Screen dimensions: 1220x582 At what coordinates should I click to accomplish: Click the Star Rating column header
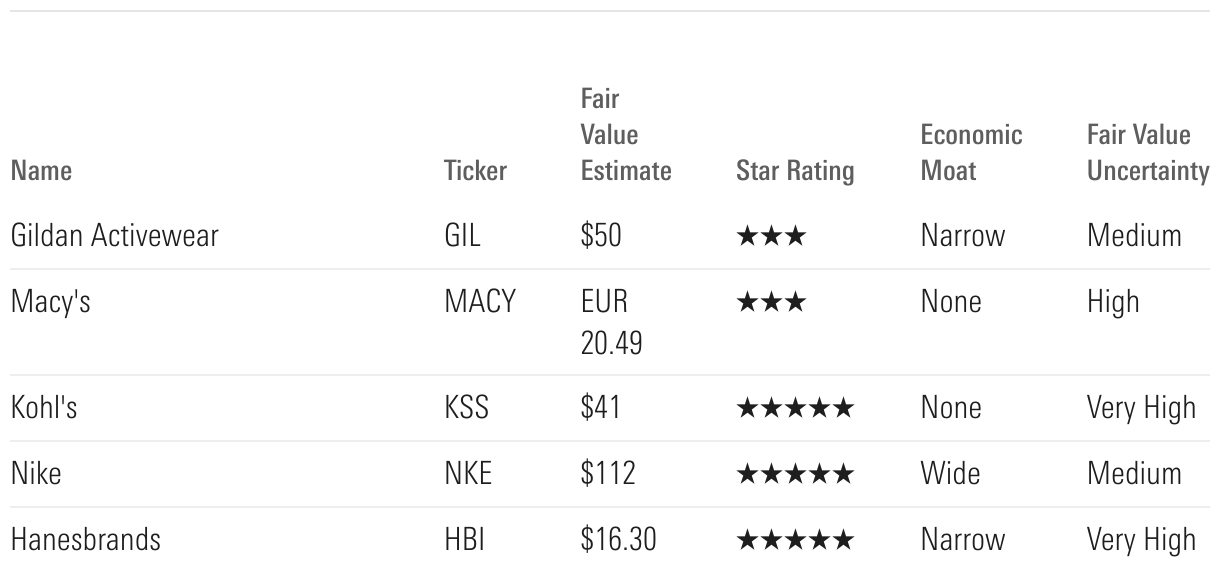[x=795, y=171]
